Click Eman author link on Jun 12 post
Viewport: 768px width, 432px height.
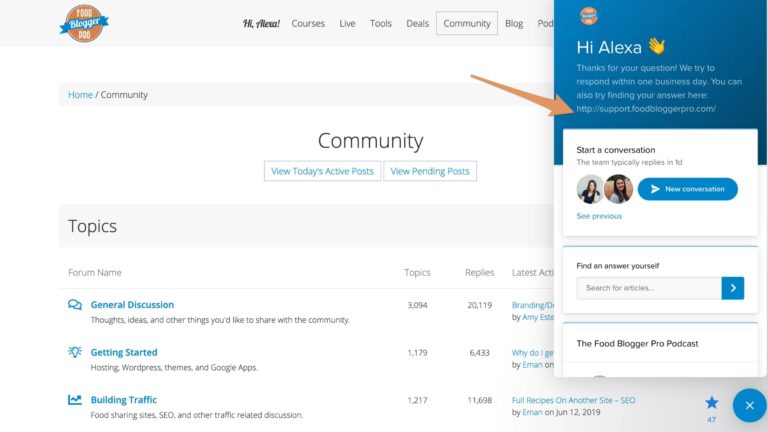click(x=532, y=412)
